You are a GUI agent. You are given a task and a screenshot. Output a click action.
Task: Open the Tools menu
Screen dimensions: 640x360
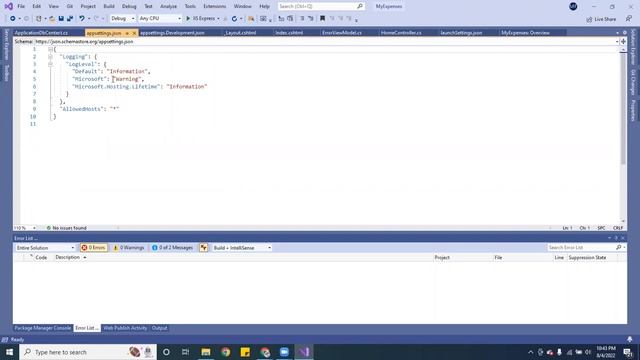pyautogui.click(x=190, y=7)
